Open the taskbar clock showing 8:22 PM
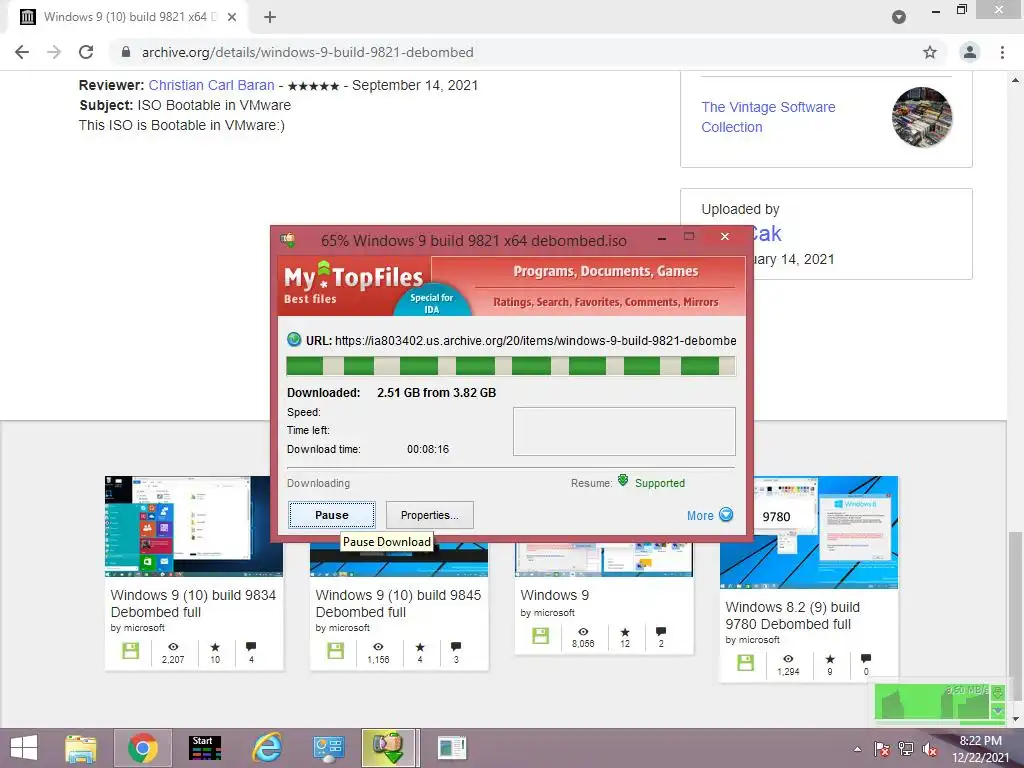Screen dimensions: 1024x768 click(x=981, y=749)
